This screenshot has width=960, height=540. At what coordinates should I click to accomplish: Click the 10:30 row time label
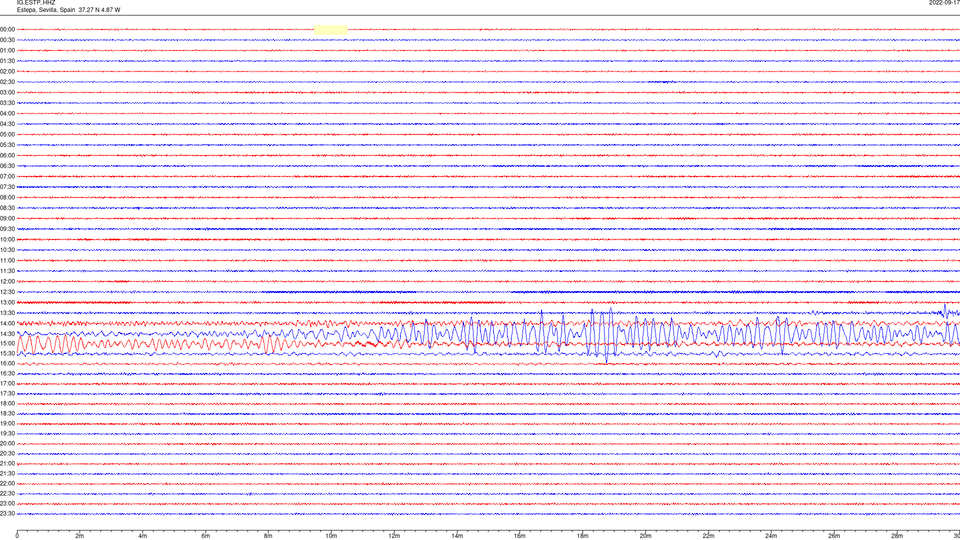[7, 250]
